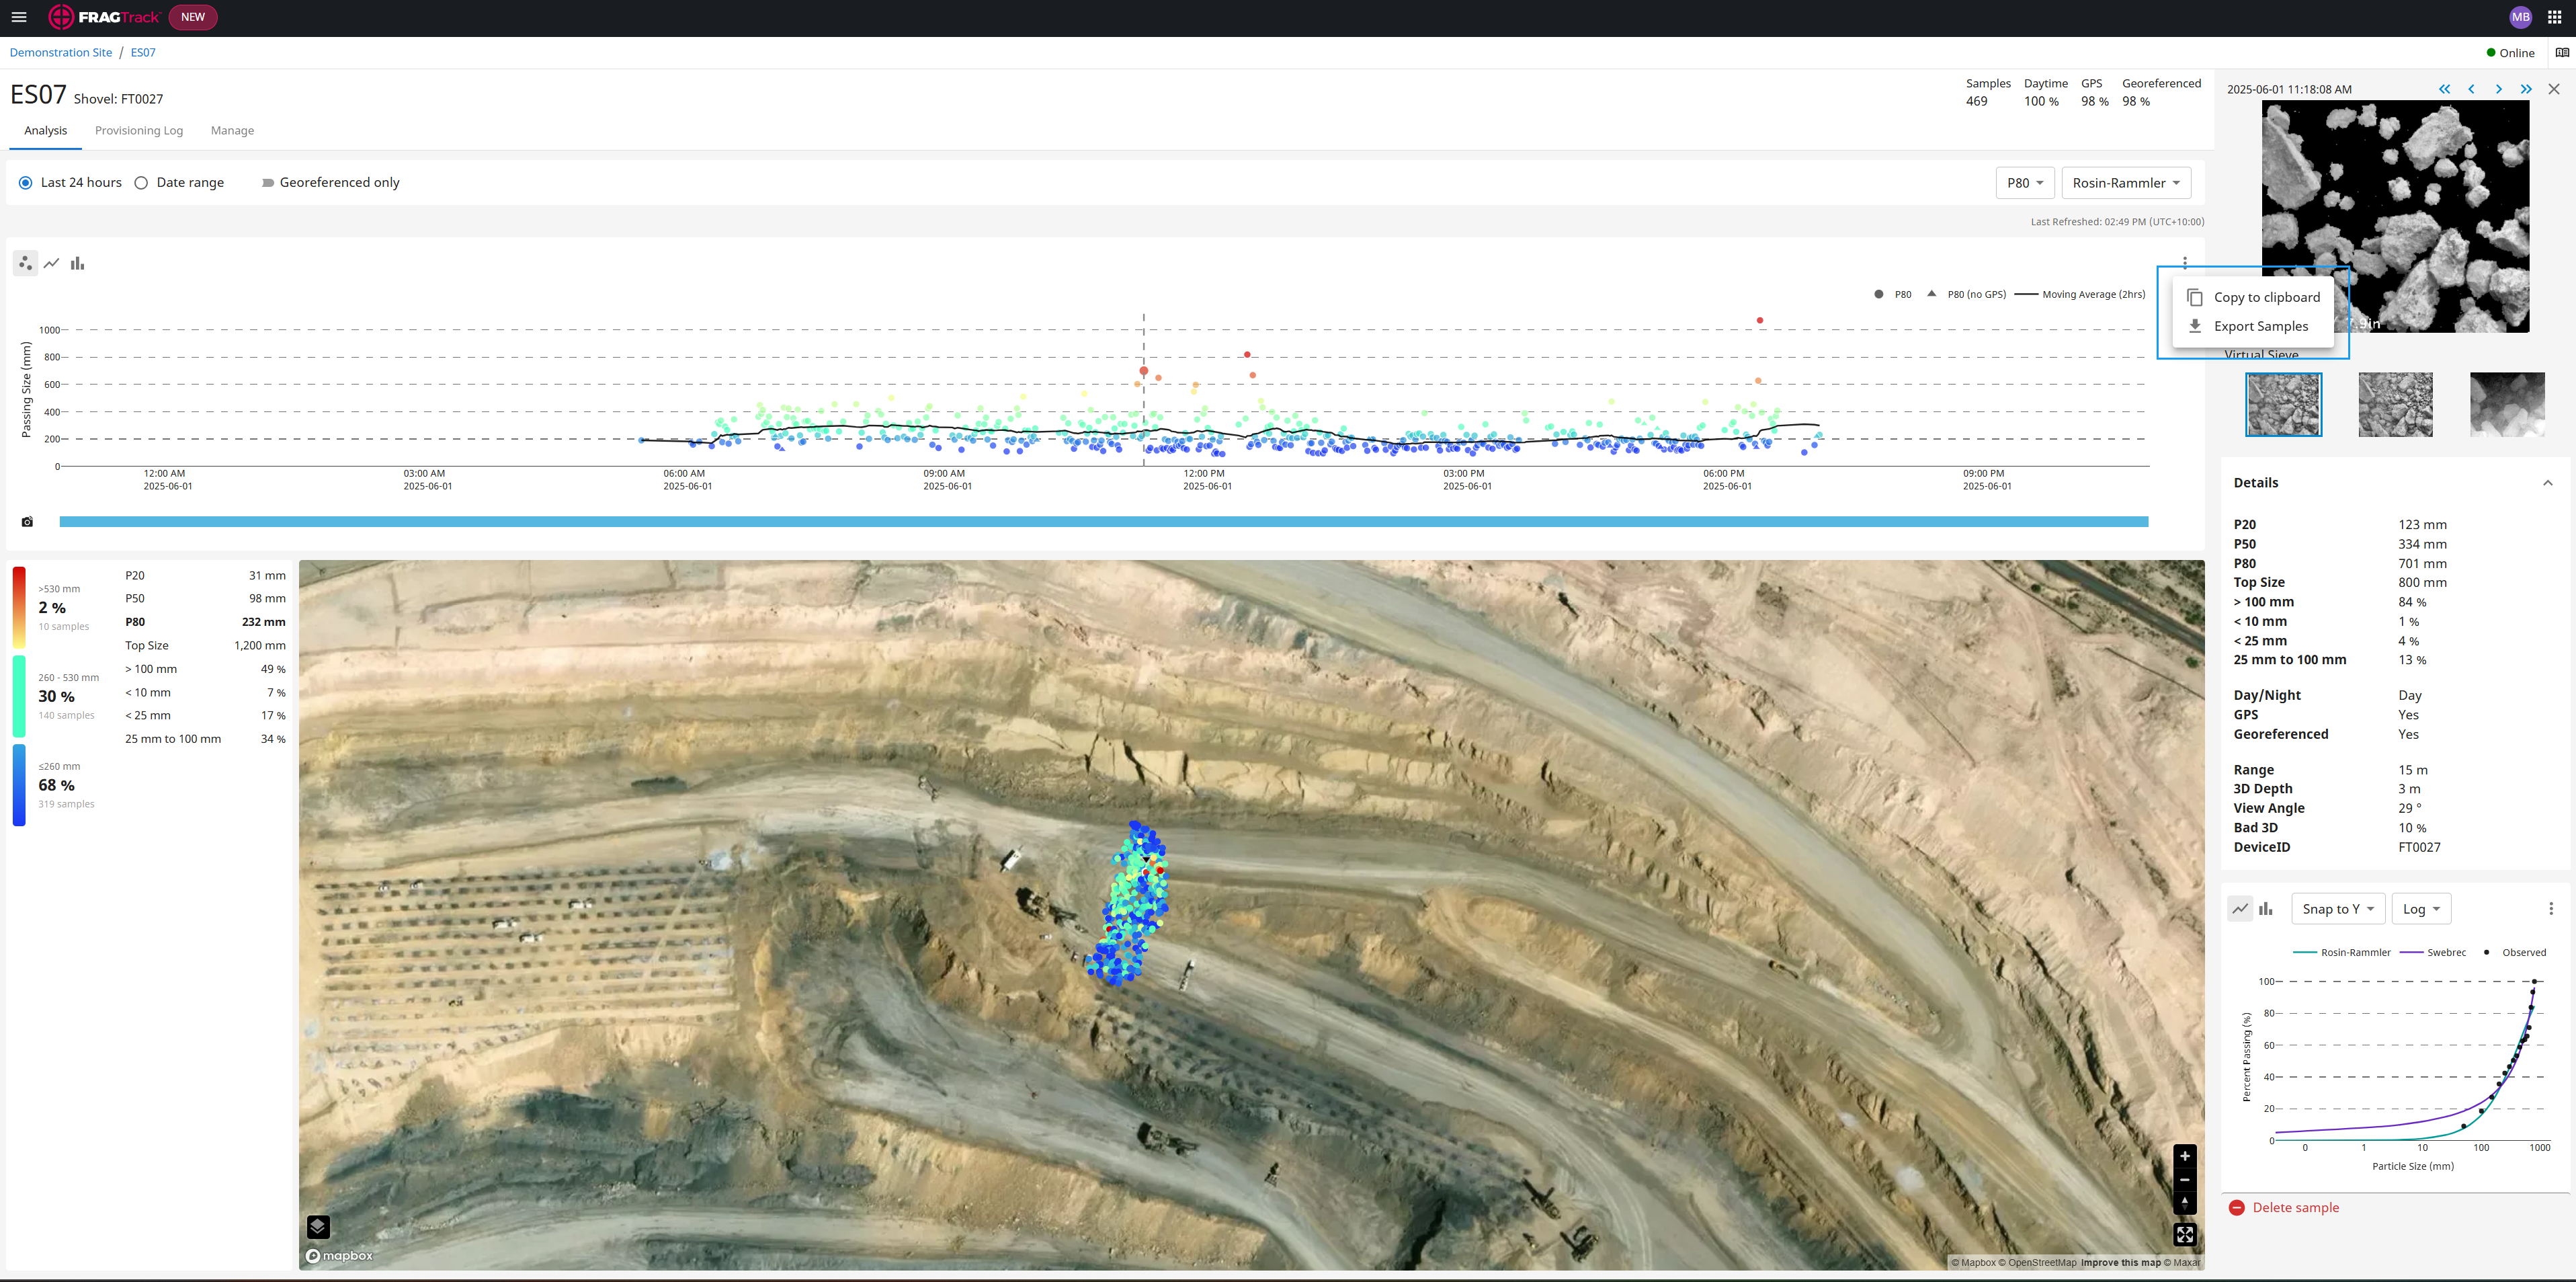
Task: Click the NEW badge button
Action: click(193, 17)
